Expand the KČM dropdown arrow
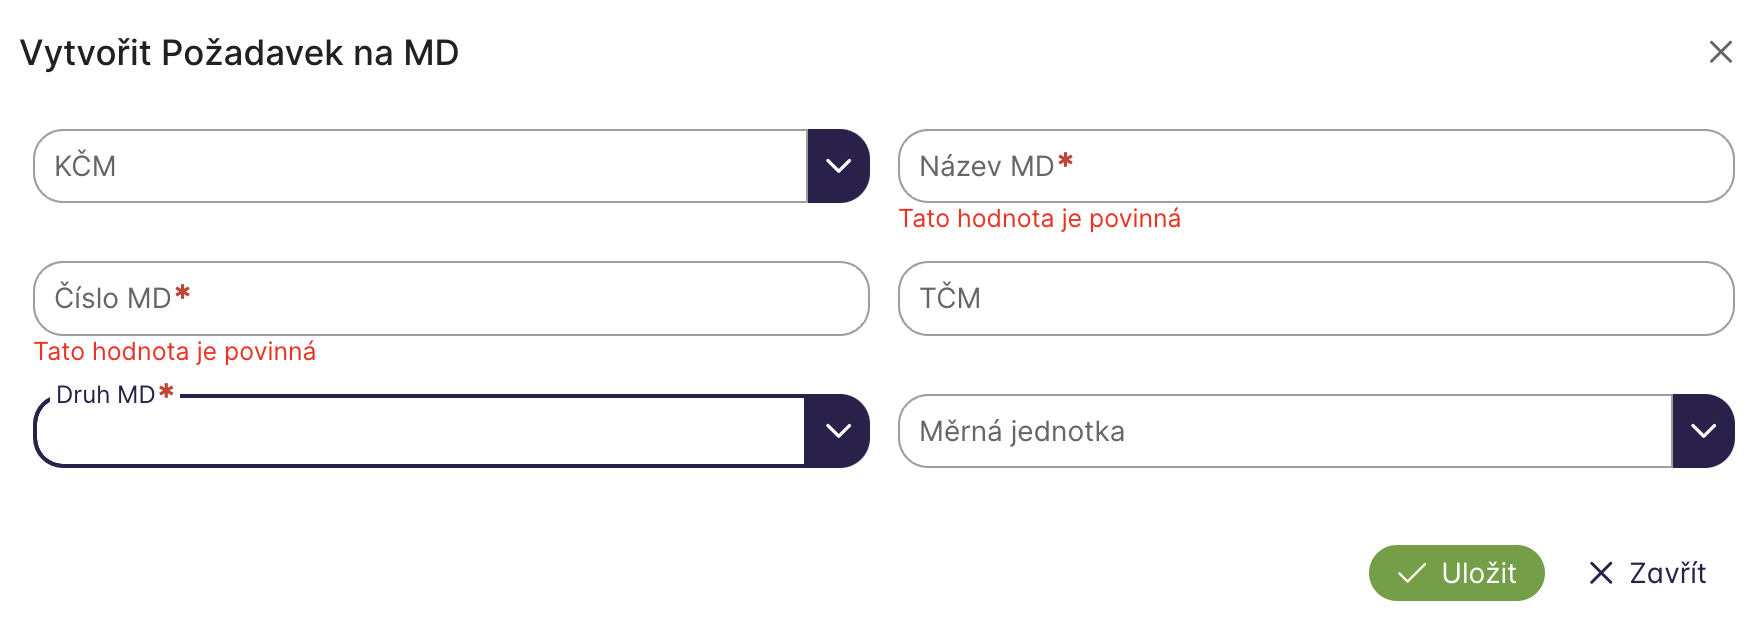 pyautogui.click(x=838, y=166)
